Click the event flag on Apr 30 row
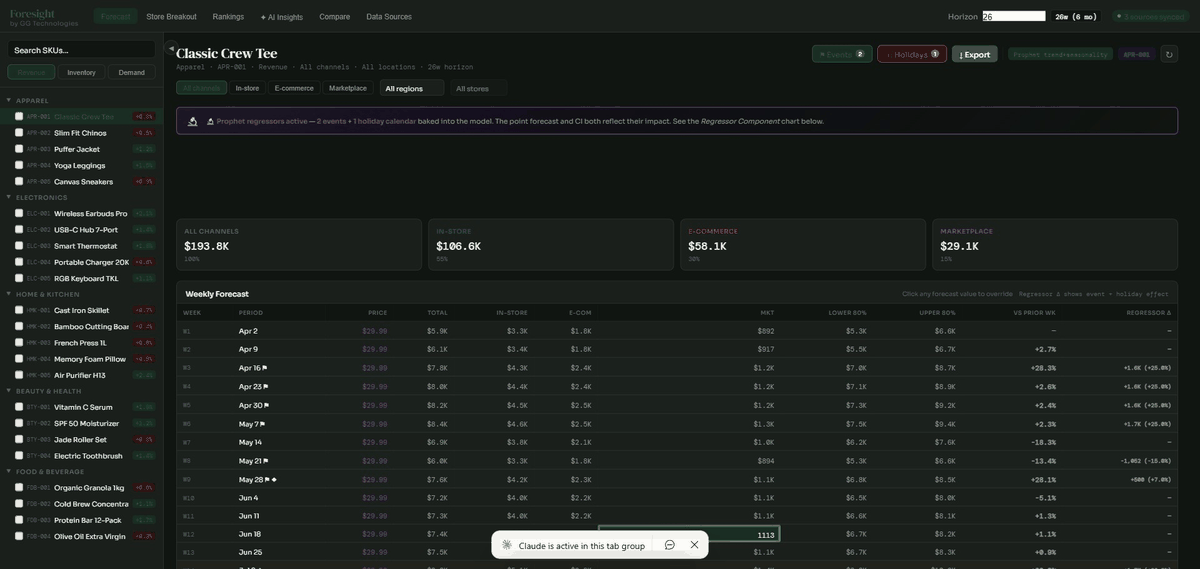Viewport: 1200px width, 569px height. (265, 405)
